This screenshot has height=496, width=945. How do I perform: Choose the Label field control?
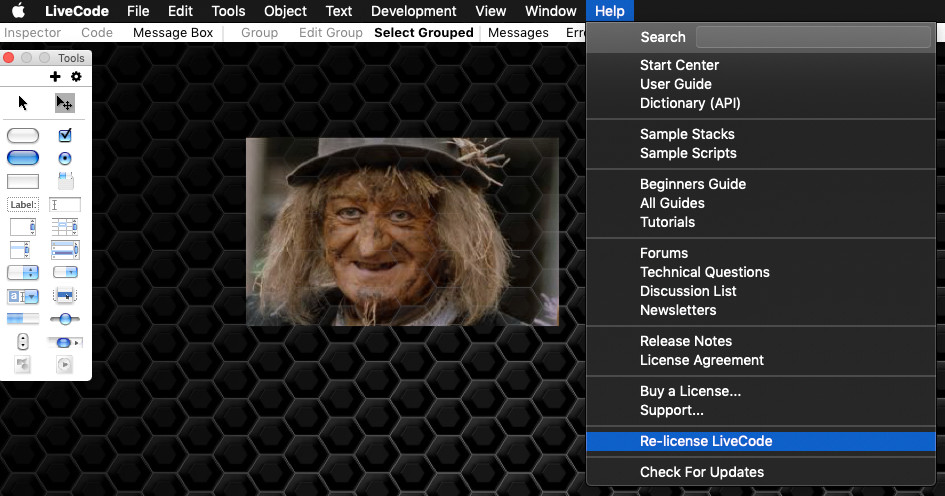tap(23, 205)
